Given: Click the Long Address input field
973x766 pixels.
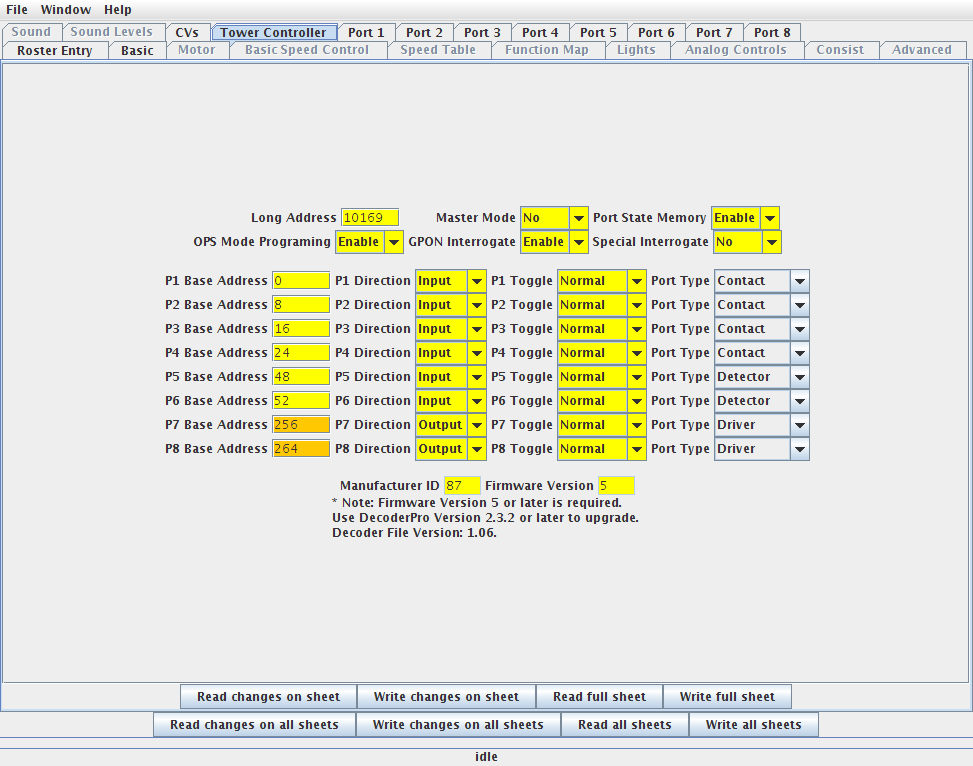Looking at the screenshot, I should (x=369, y=218).
